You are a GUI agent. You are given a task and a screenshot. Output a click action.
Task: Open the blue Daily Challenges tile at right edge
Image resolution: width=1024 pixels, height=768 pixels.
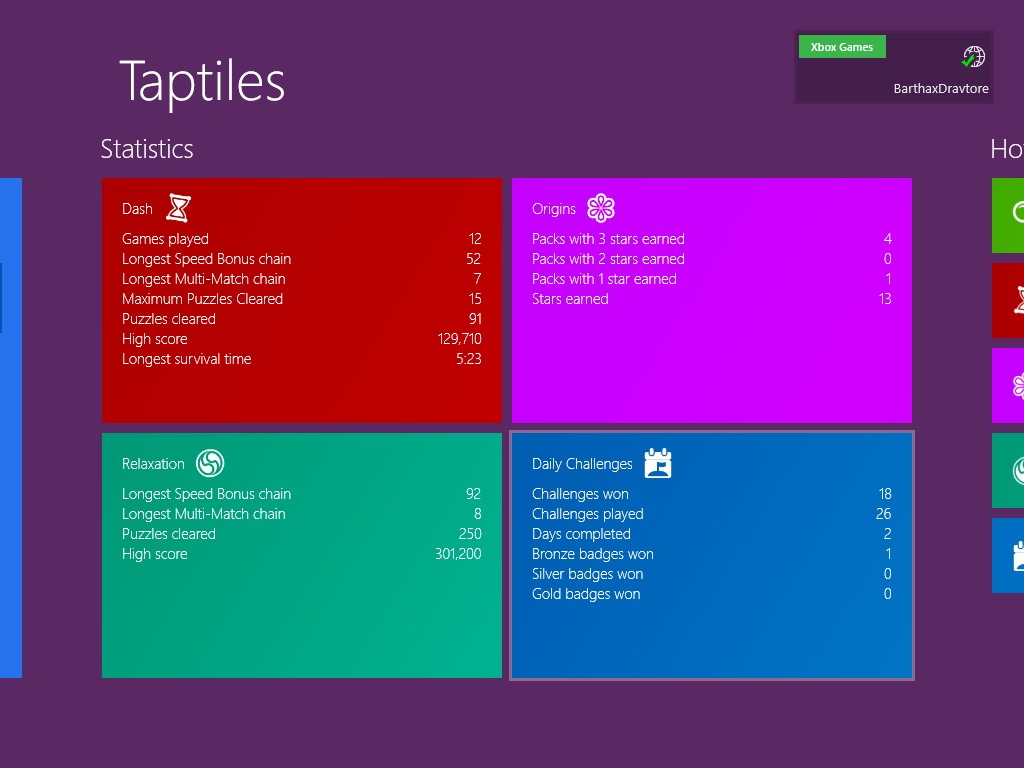coord(1008,555)
